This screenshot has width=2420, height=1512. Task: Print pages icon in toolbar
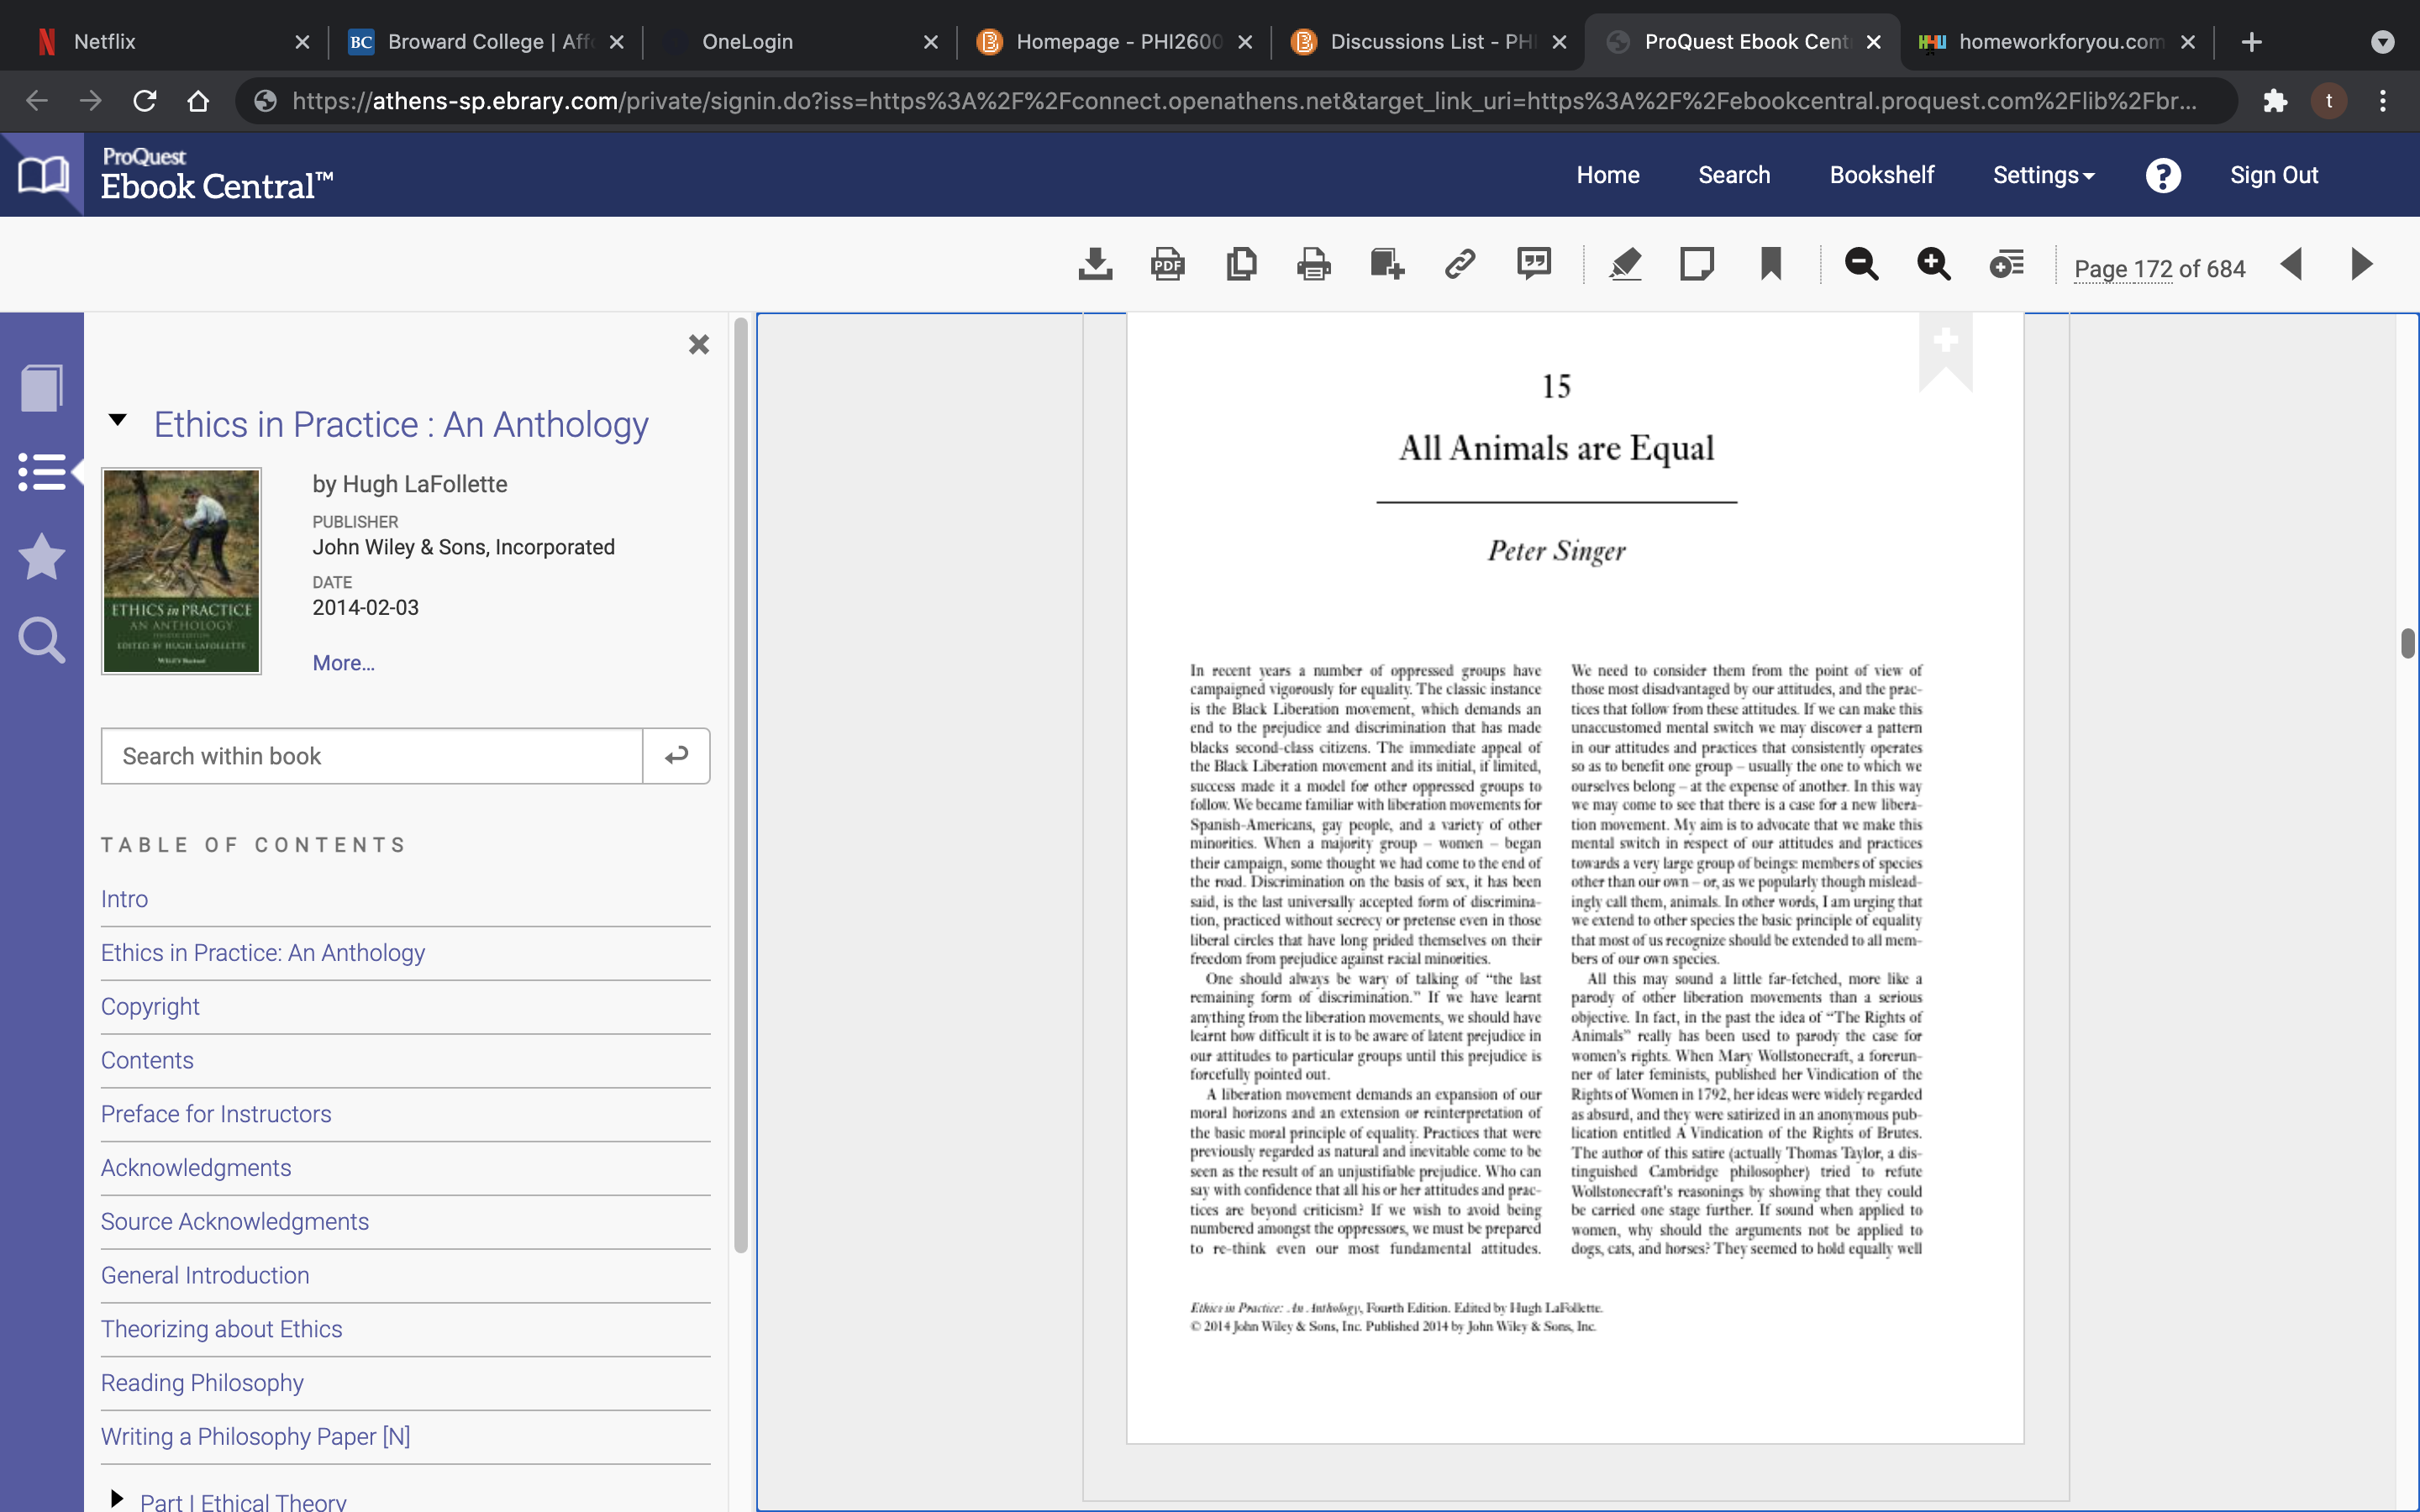pos(1313,265)
